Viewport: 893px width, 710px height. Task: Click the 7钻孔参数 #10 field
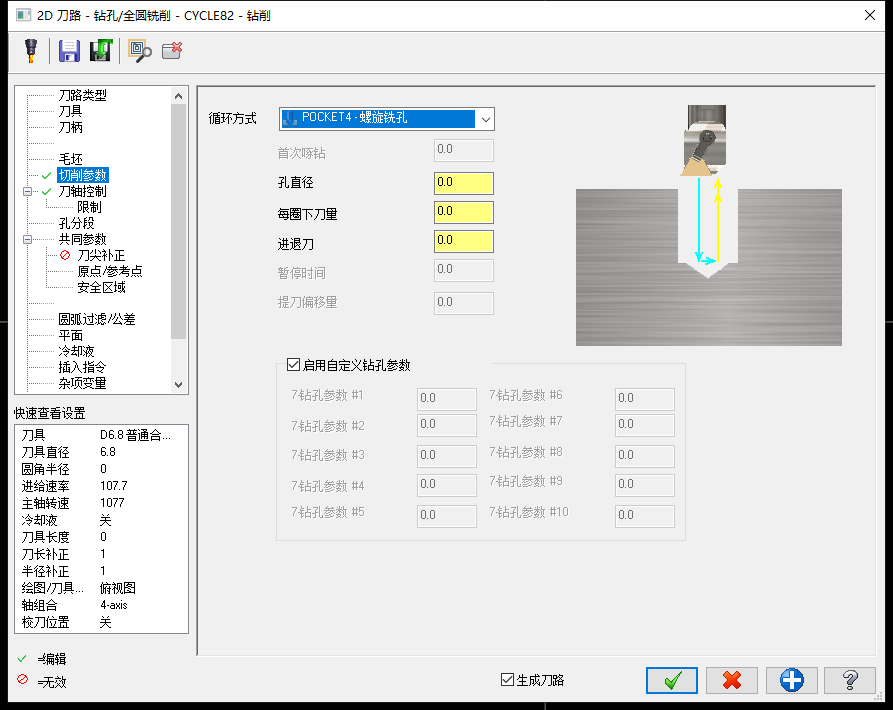pyautogui.click(x=644, y=516)
